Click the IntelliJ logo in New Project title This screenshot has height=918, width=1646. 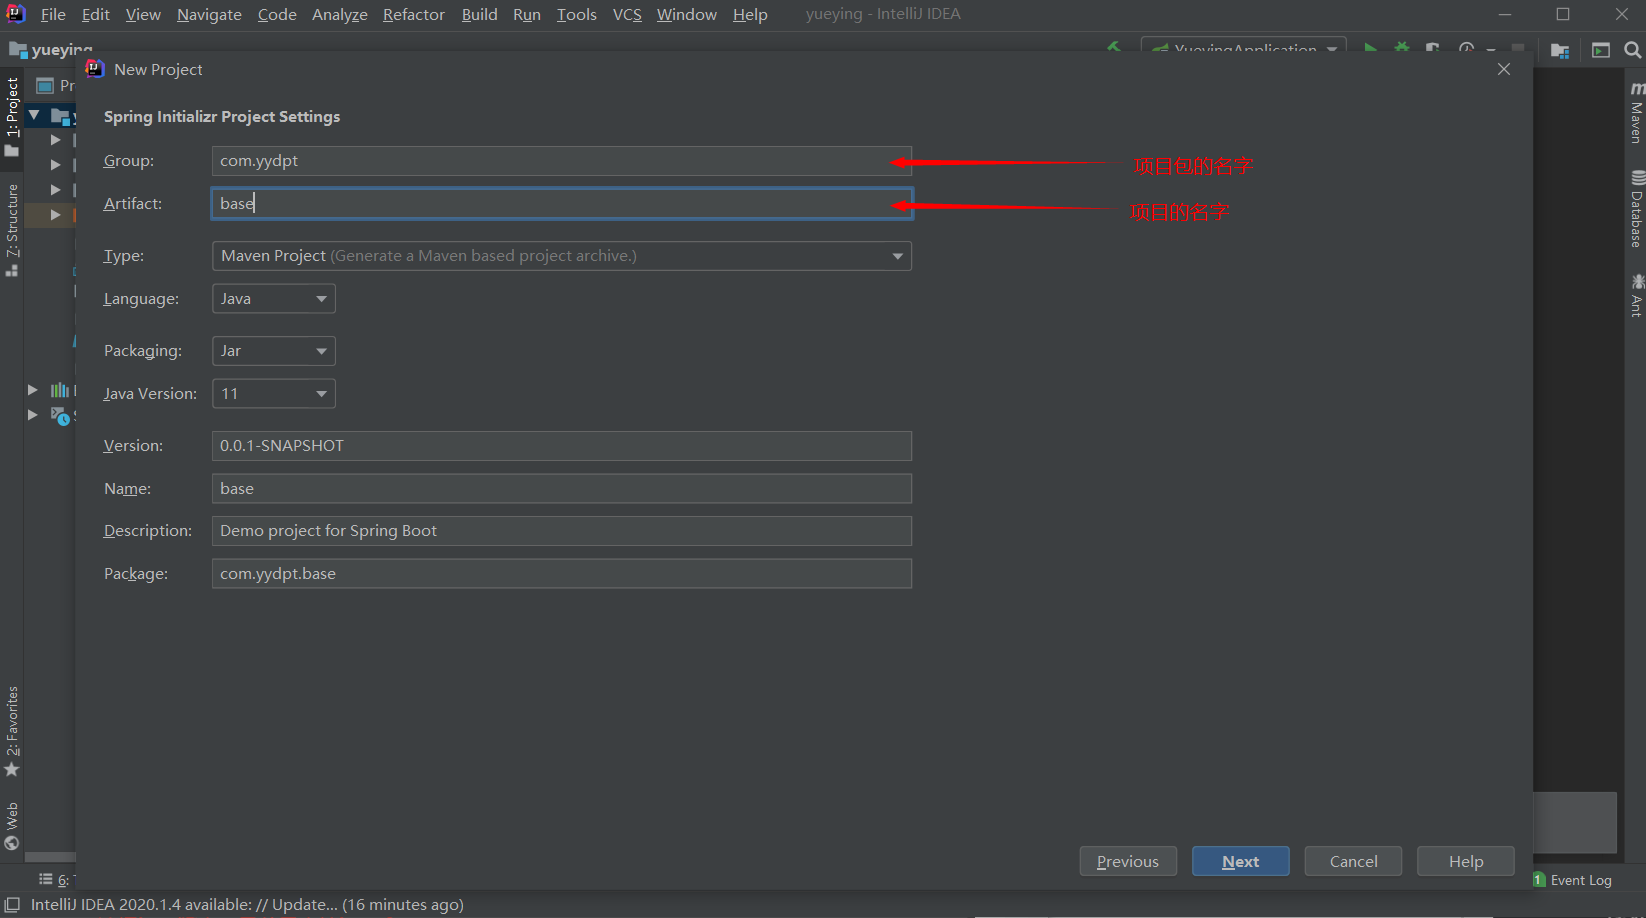click(95, 68)
